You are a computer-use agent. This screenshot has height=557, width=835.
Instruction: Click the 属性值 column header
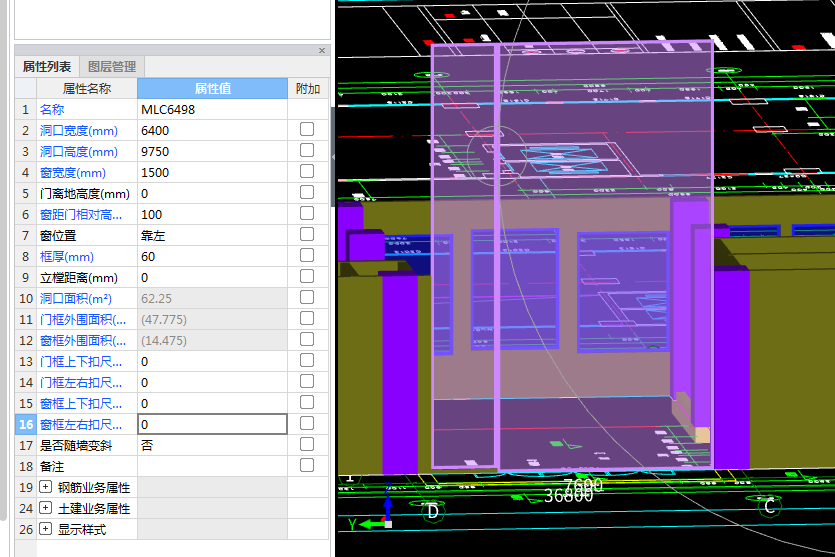pos(212,88)
